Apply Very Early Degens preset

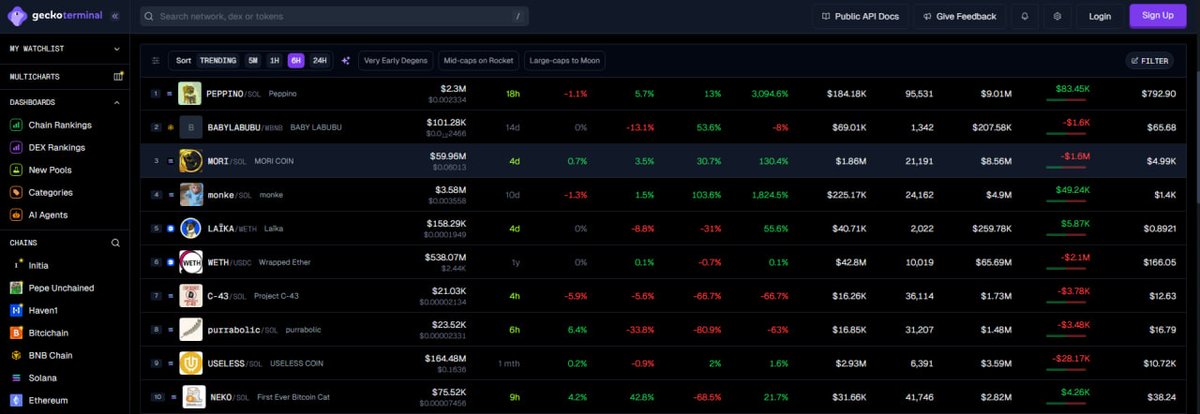(395, 61)
